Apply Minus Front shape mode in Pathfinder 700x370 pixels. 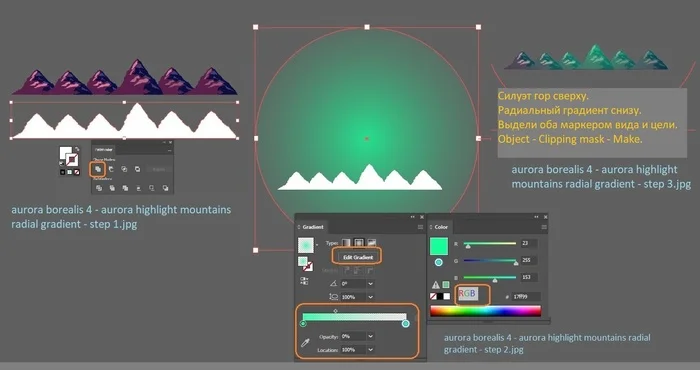(x=111, y=169)
